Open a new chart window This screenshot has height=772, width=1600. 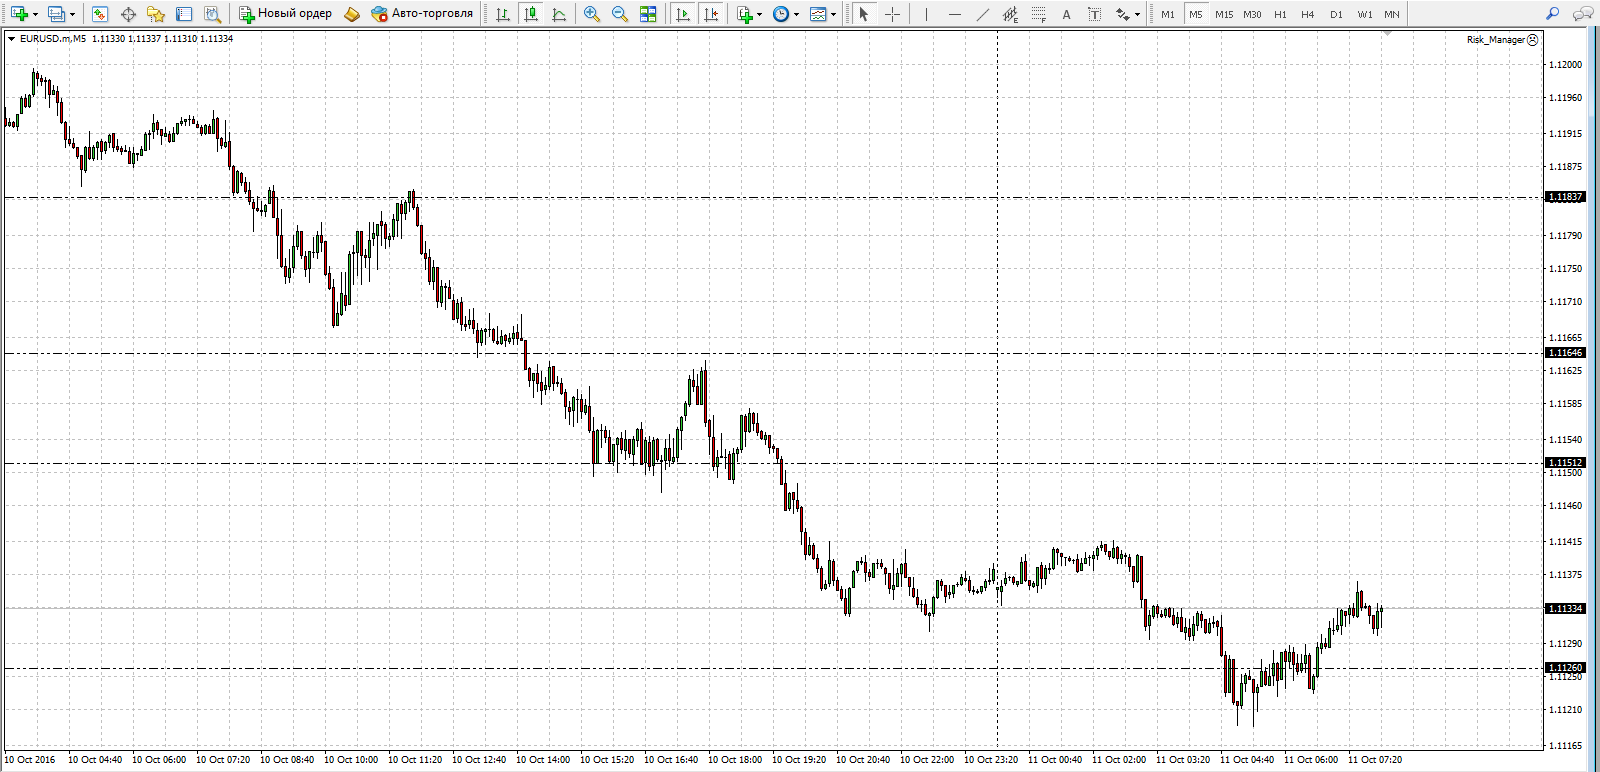(x=19, y=14)
